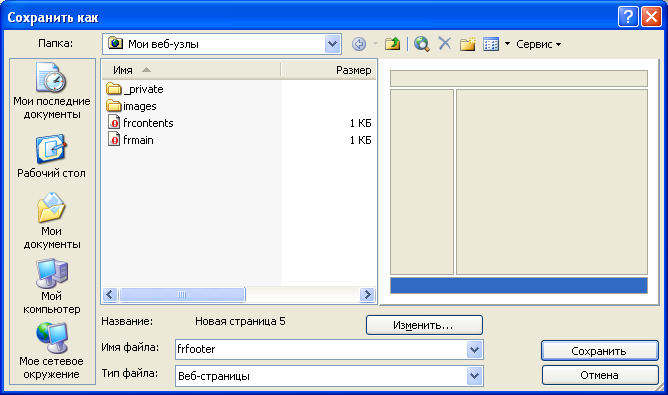Screen dimensions: 668x395
Task: Select the highlighted blue footer frame in preview
Action: 519,285
